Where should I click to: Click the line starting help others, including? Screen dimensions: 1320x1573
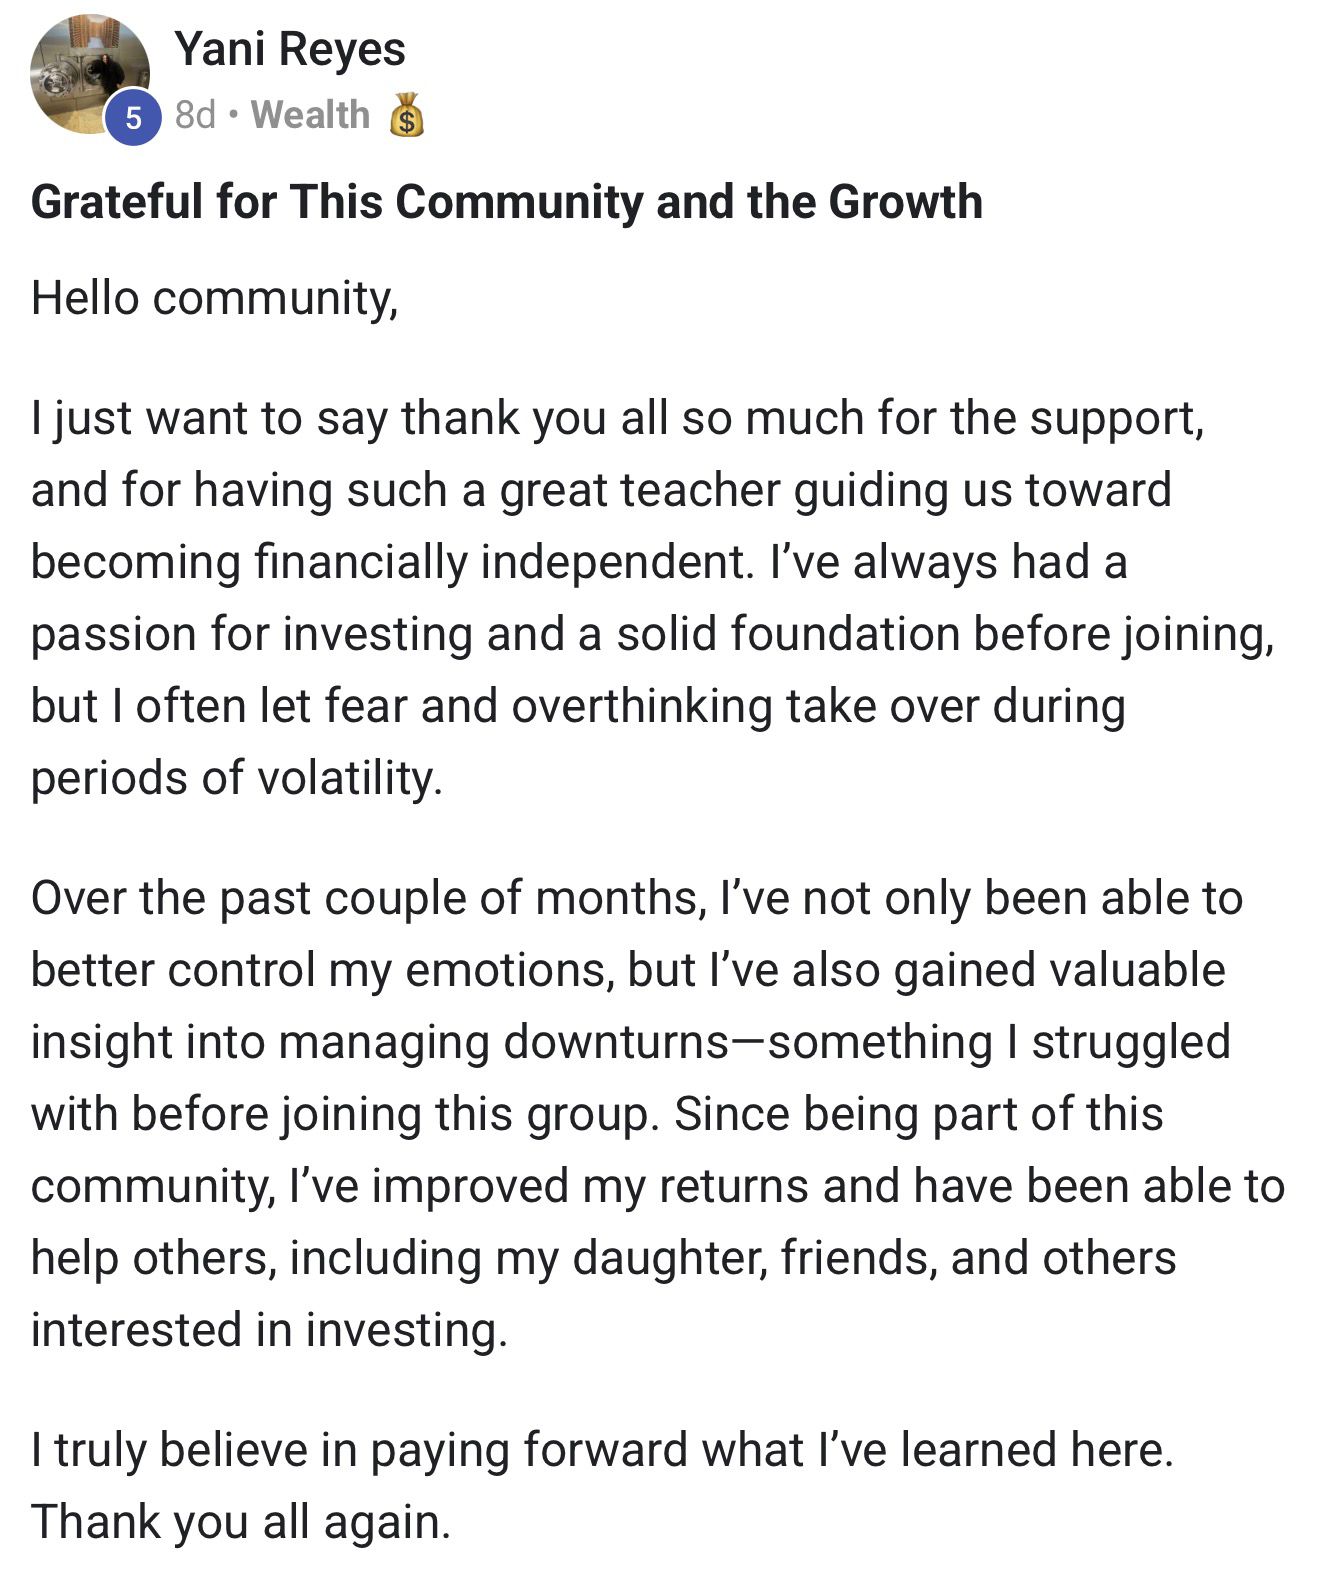603,1258
